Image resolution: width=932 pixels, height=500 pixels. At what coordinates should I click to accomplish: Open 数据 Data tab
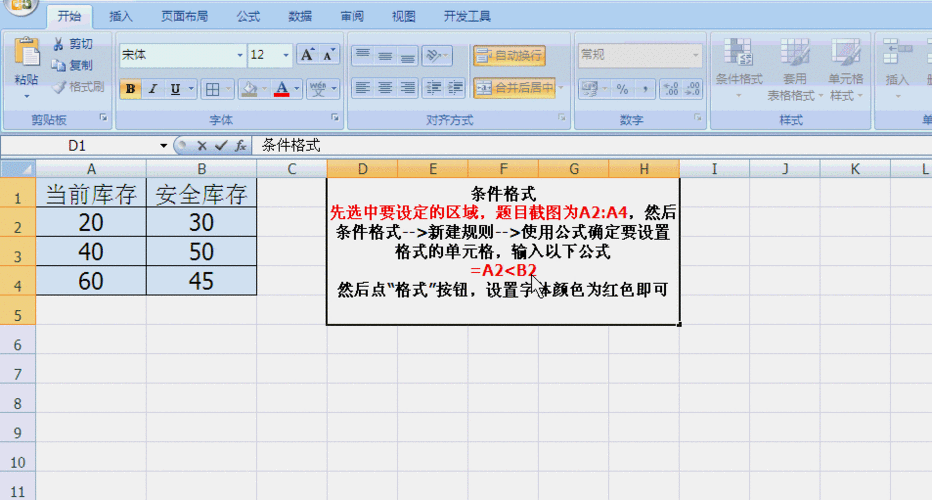300,16
